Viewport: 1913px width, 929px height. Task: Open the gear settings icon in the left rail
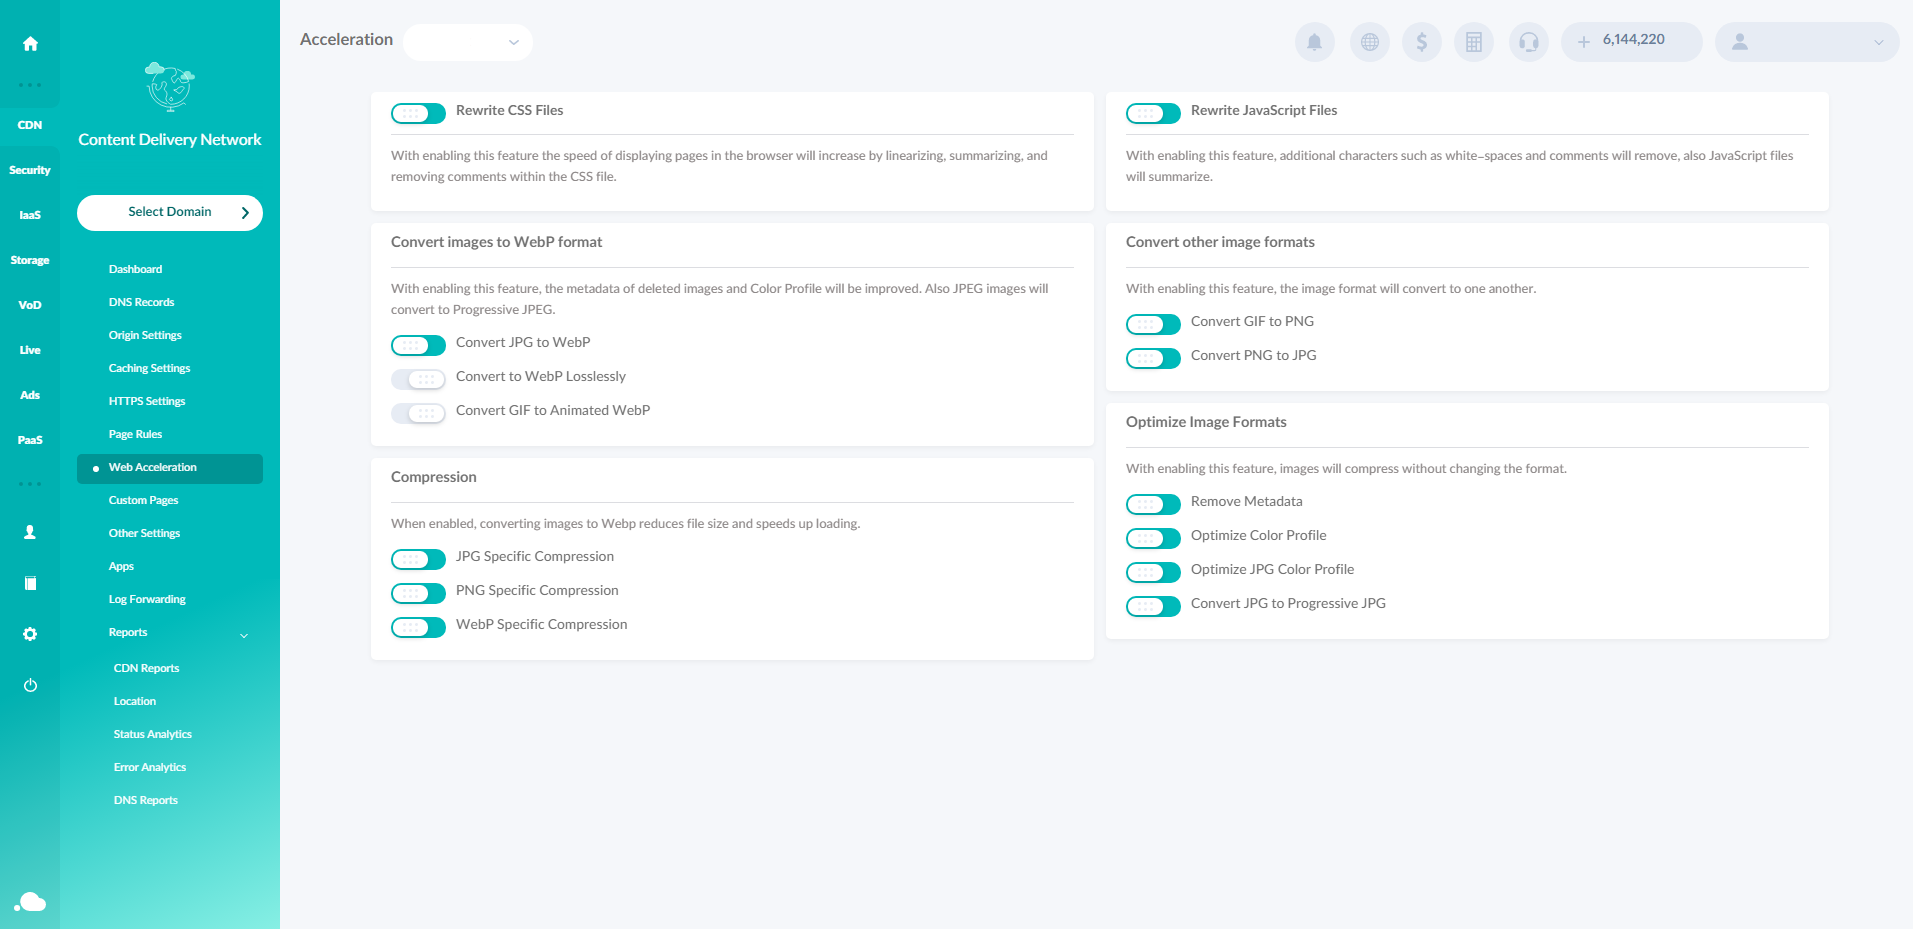(30, 634)
